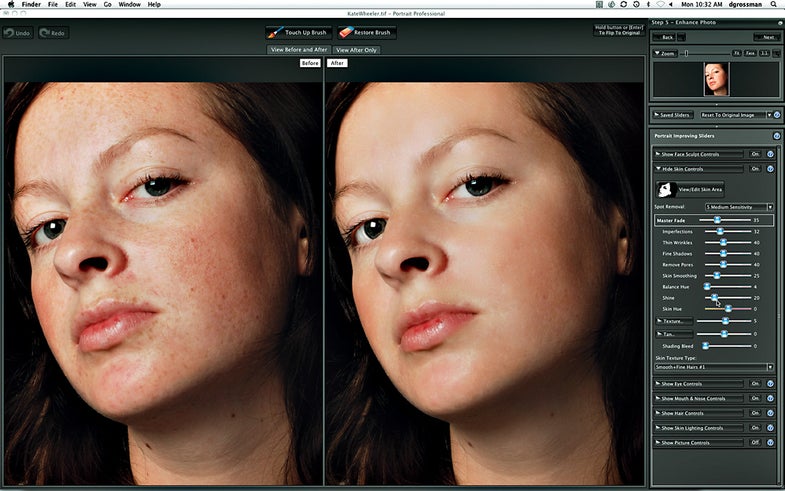Open help for Saved Sliders row

click(777, 115)
